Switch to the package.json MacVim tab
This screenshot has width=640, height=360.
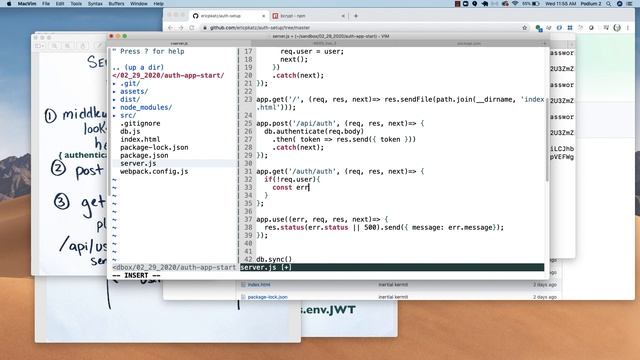pyautogui.click(x=469, y=43)
